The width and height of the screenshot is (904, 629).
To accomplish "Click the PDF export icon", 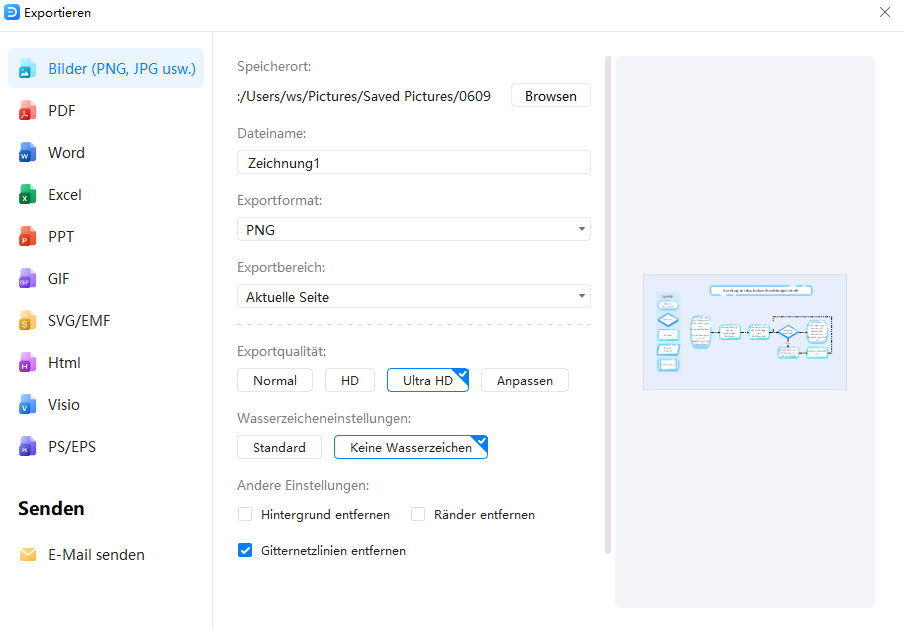I will [x=27, y=111].
